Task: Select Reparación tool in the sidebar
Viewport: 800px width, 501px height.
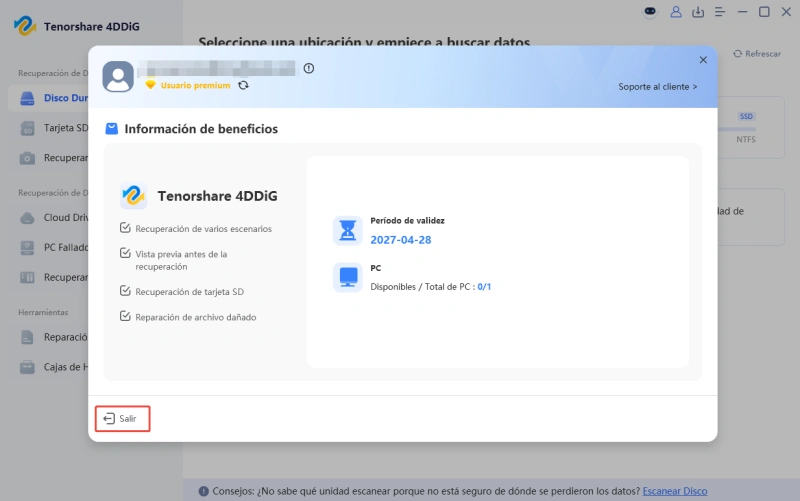Action: [x=50, y=337]
